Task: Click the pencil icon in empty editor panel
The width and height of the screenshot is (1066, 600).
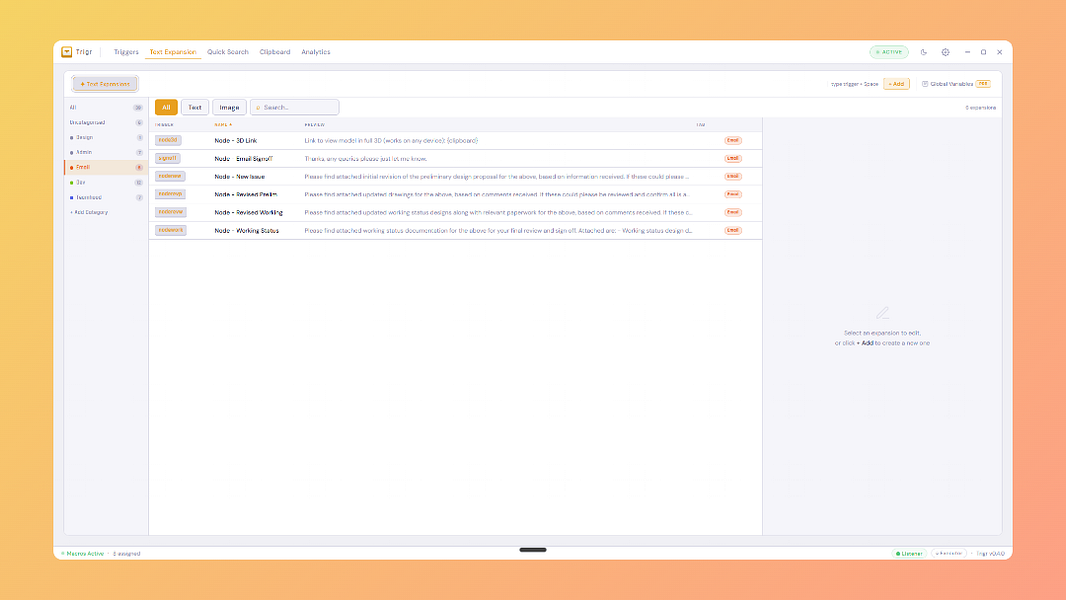Action: [882, 313]
